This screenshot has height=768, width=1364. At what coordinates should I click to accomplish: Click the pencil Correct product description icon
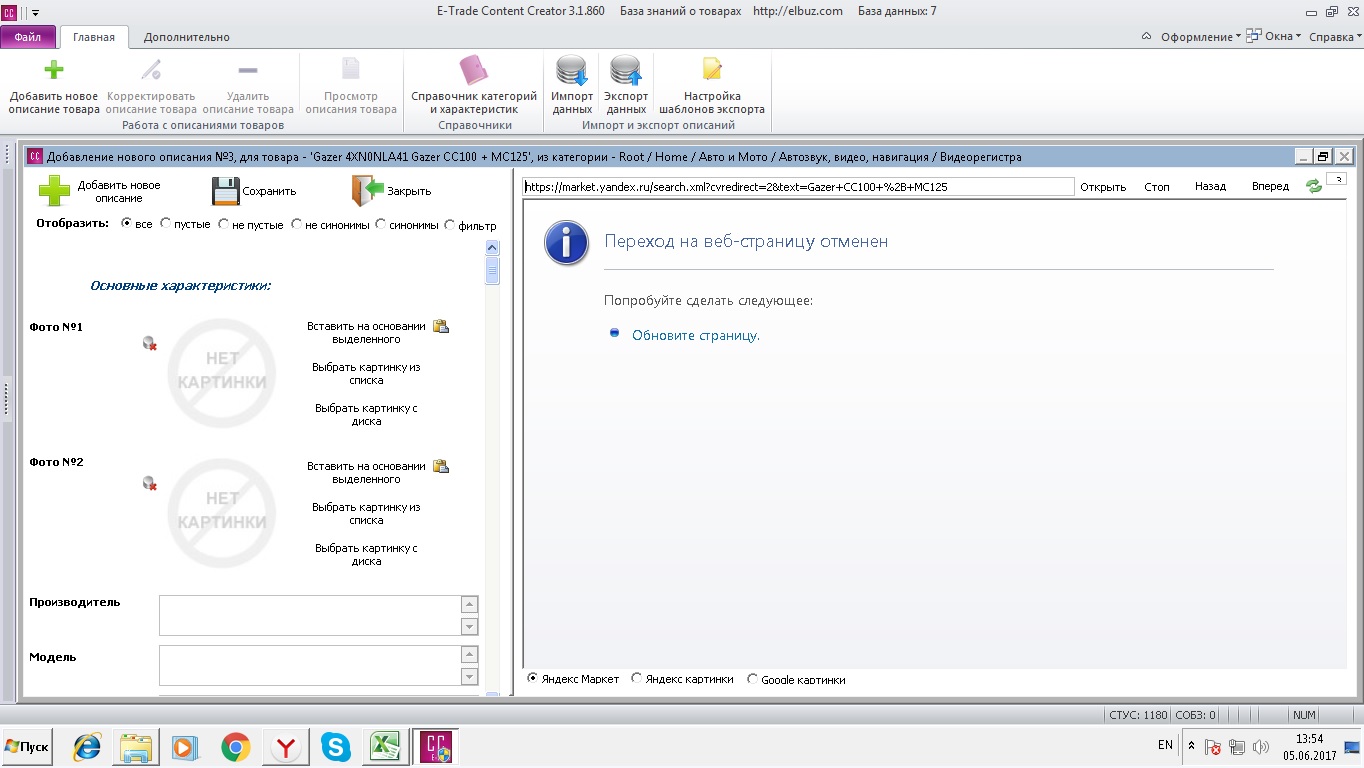[151, 70]
